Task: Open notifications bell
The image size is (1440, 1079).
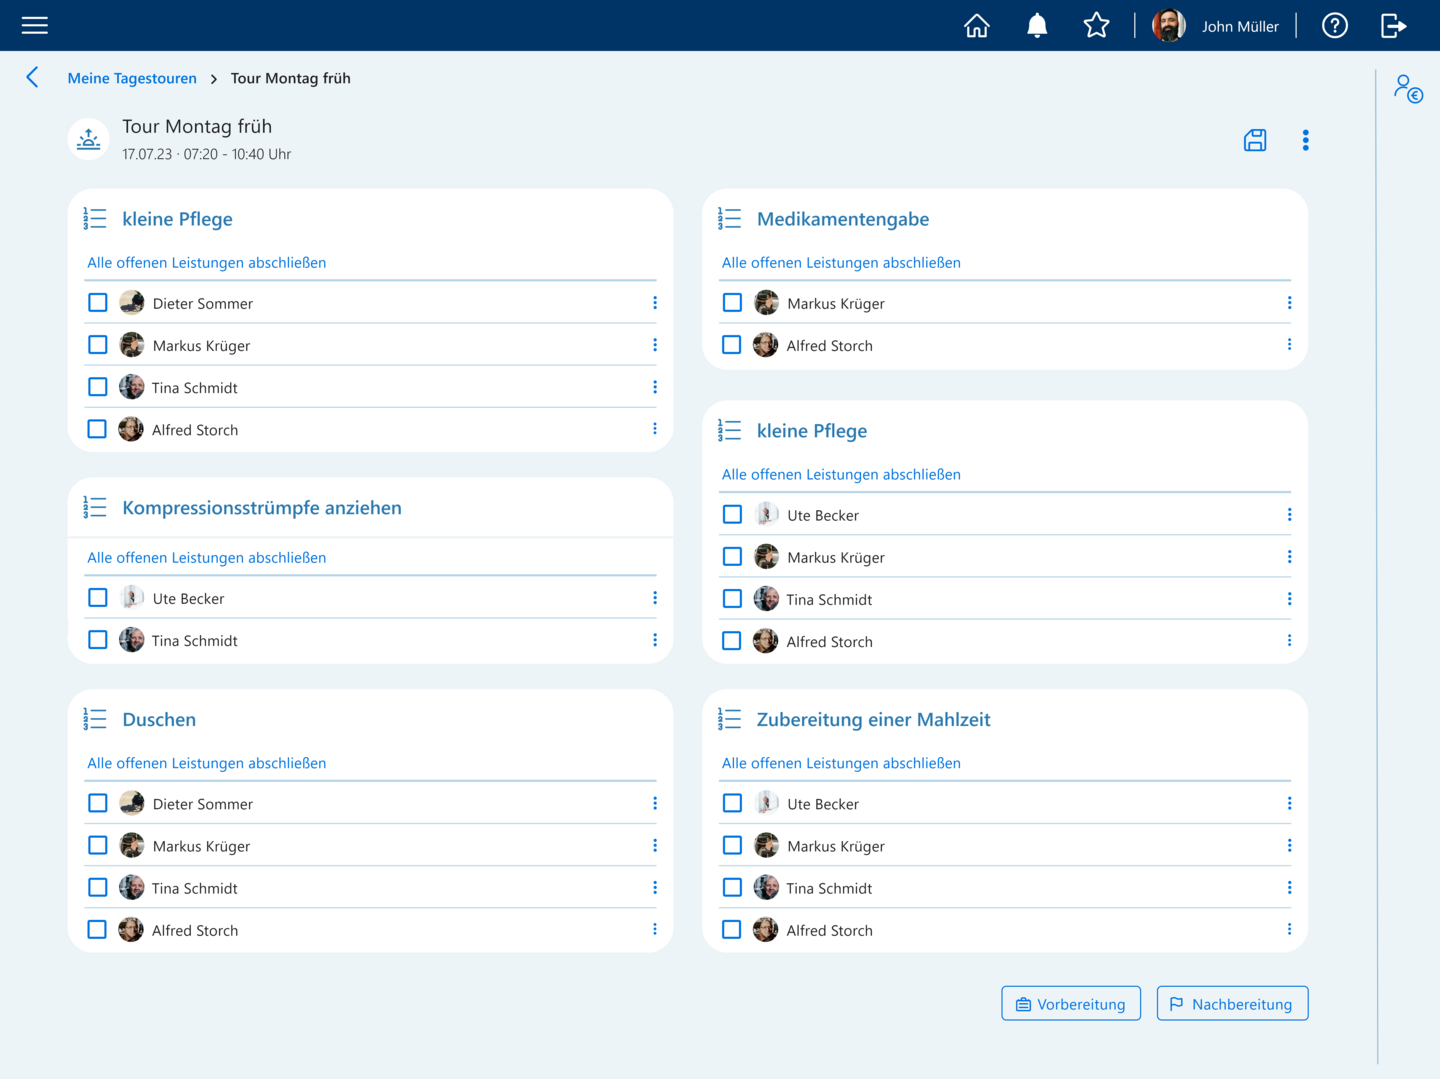Action: 1037,26
